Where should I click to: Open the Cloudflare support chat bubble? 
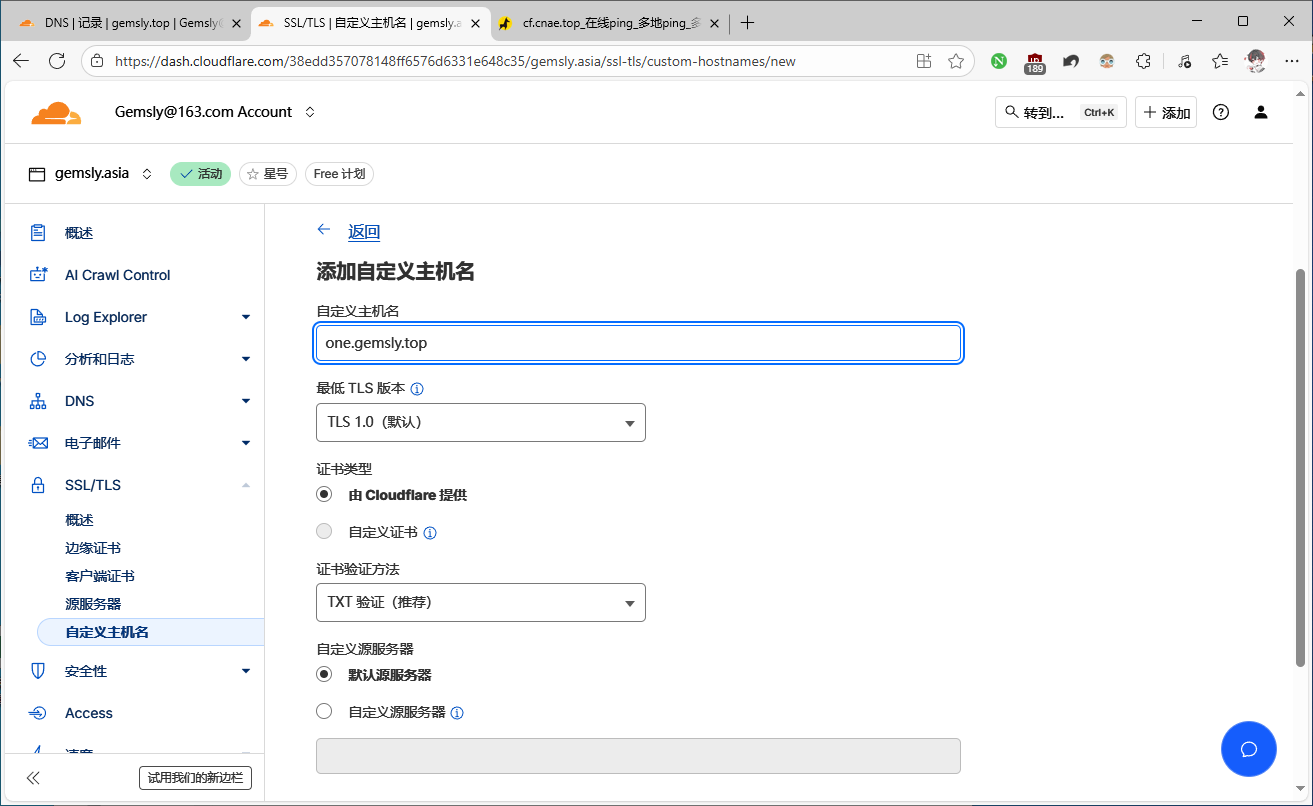click(x=1248, y=748)
